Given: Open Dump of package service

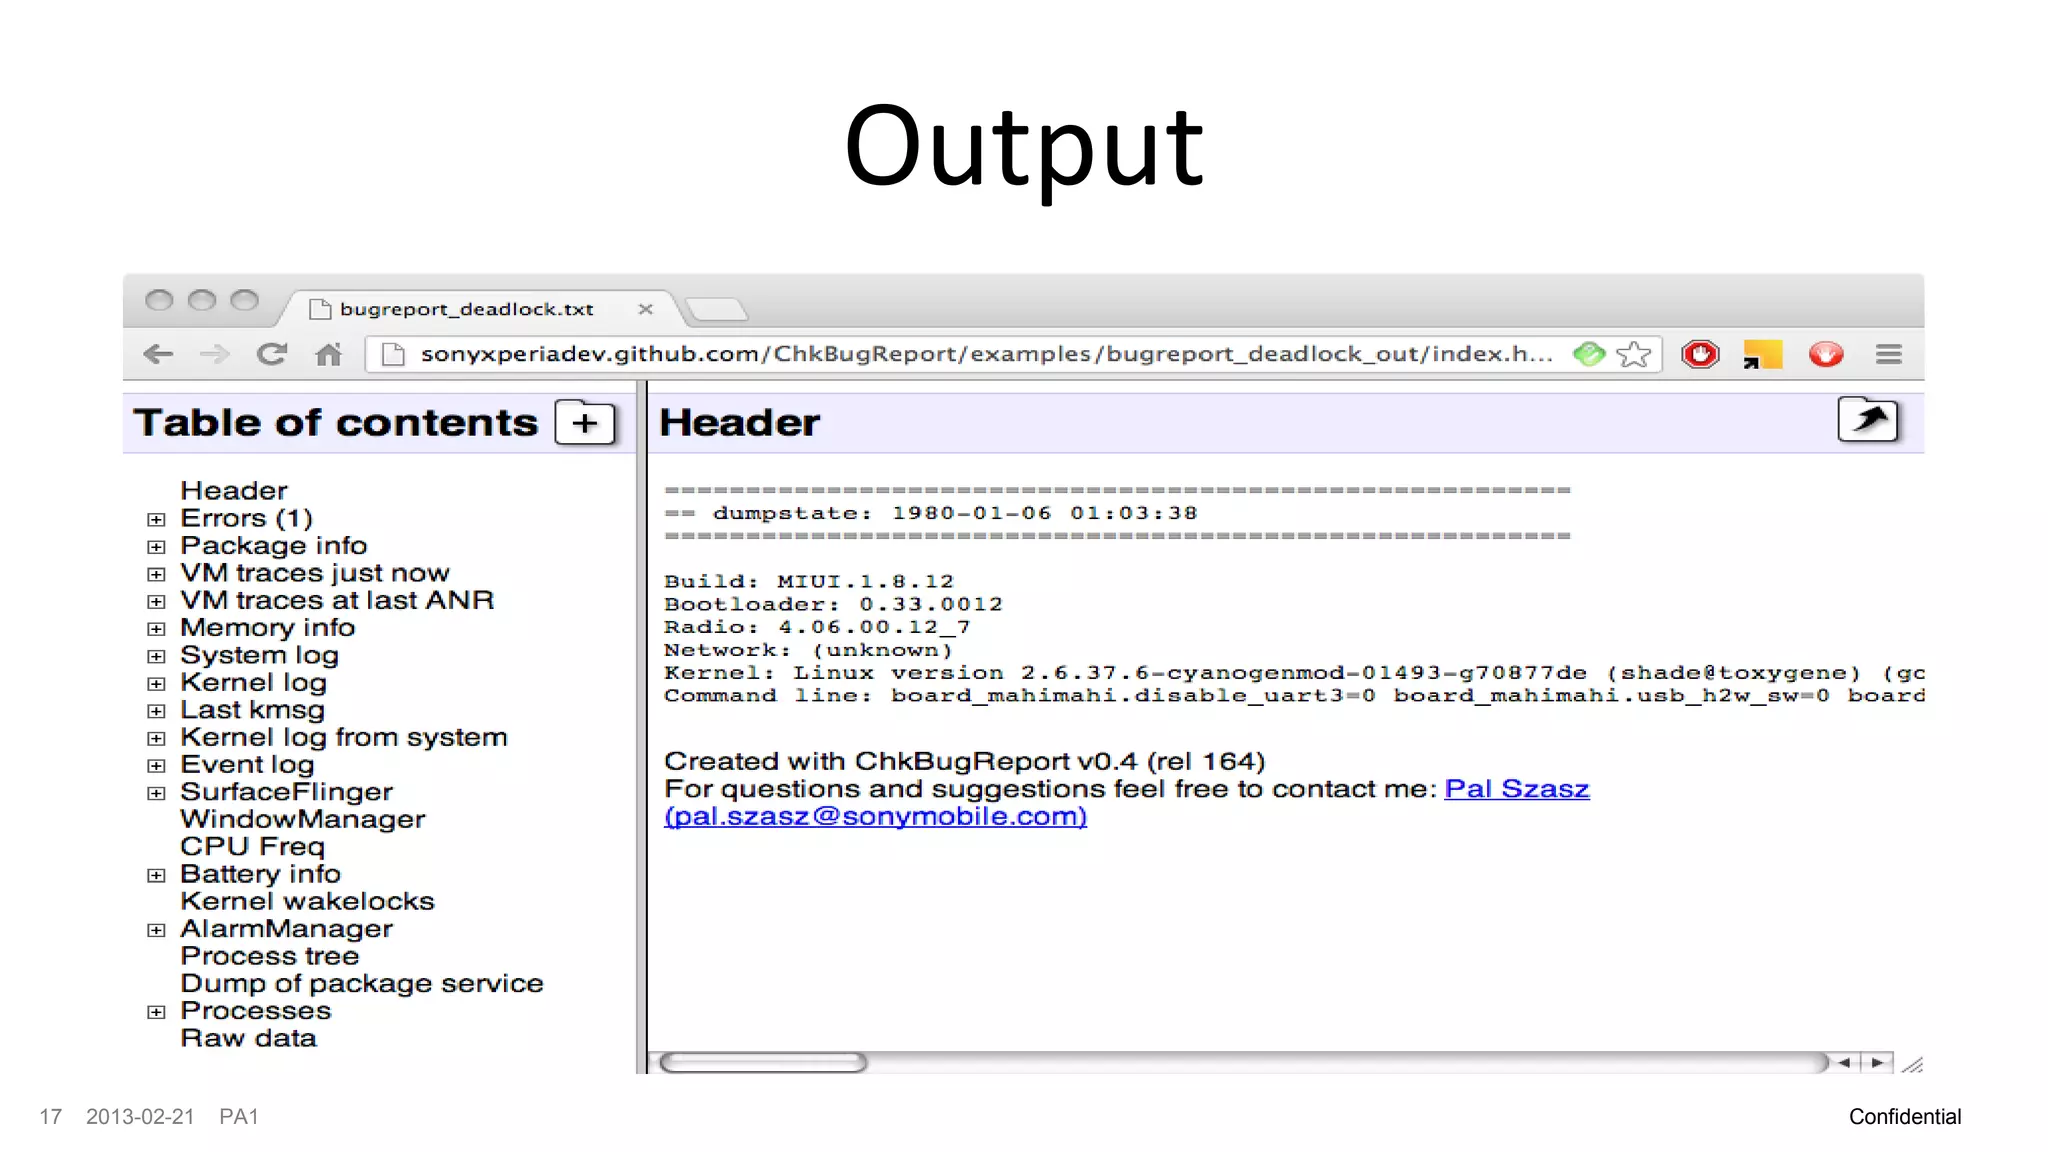Looking at the screenshot, I should 362,983.
